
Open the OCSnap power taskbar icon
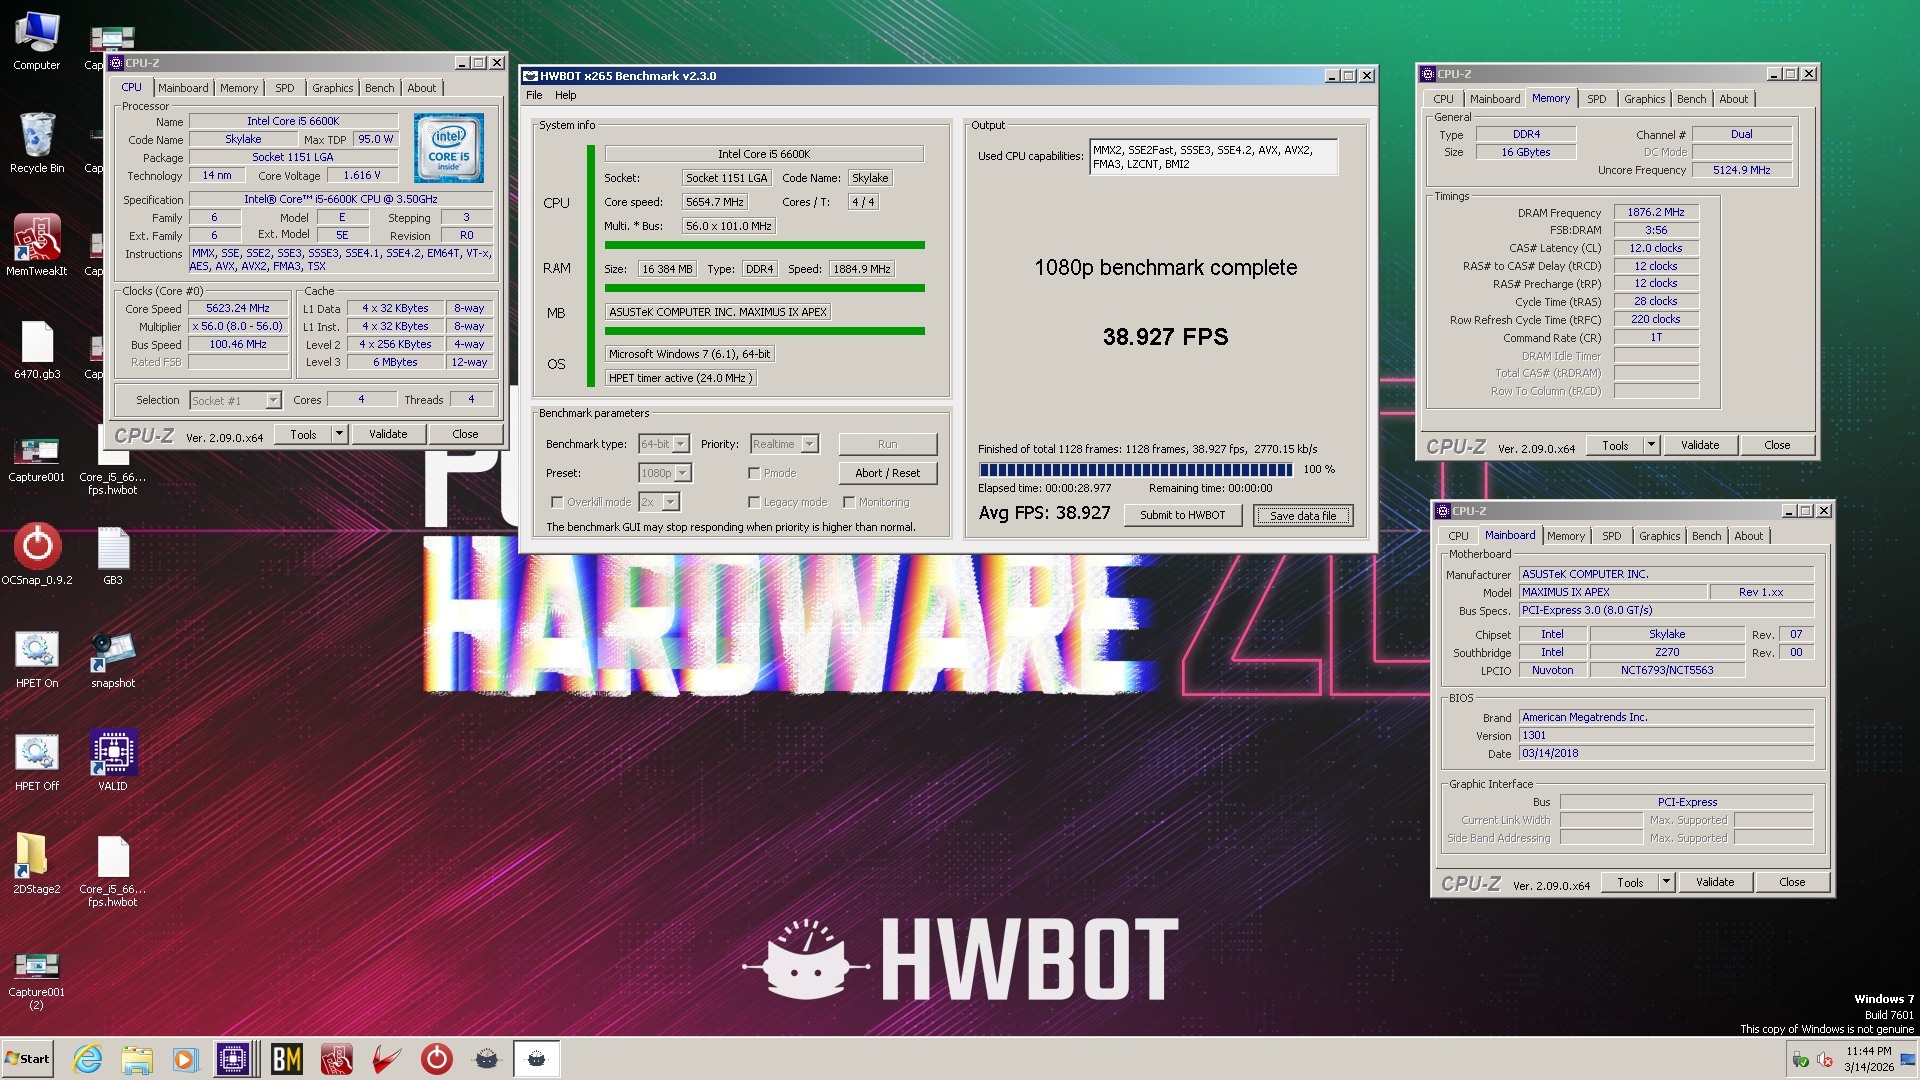click(x=436, y=1059)
